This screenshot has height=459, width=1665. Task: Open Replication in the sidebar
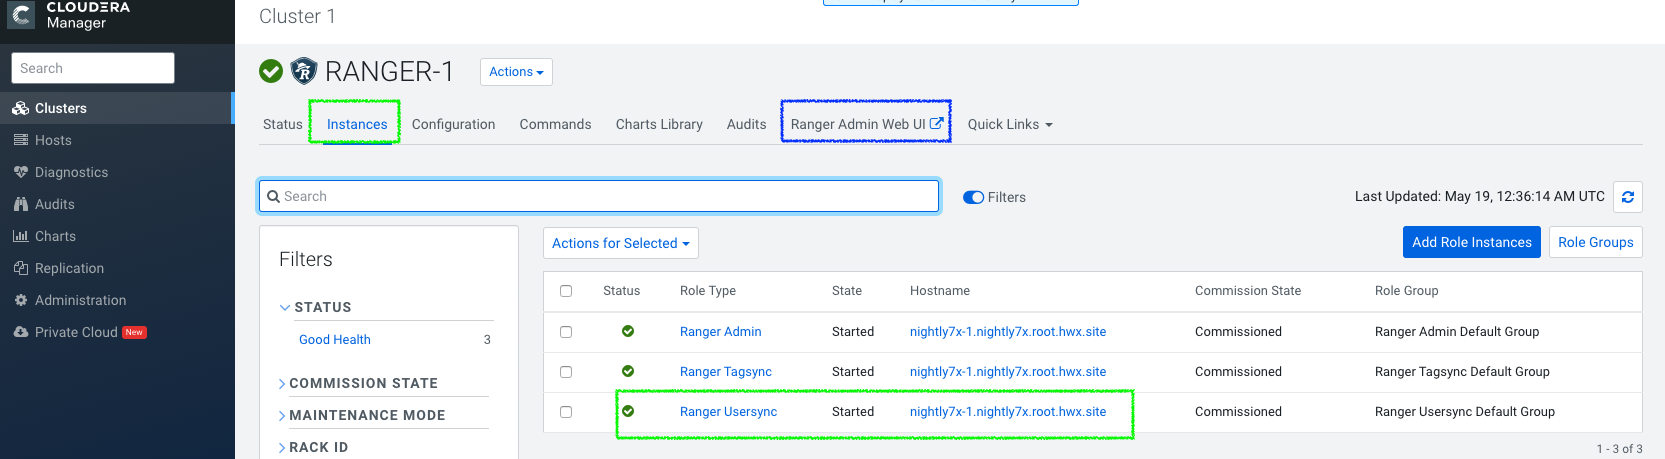(x=69, y=268)
